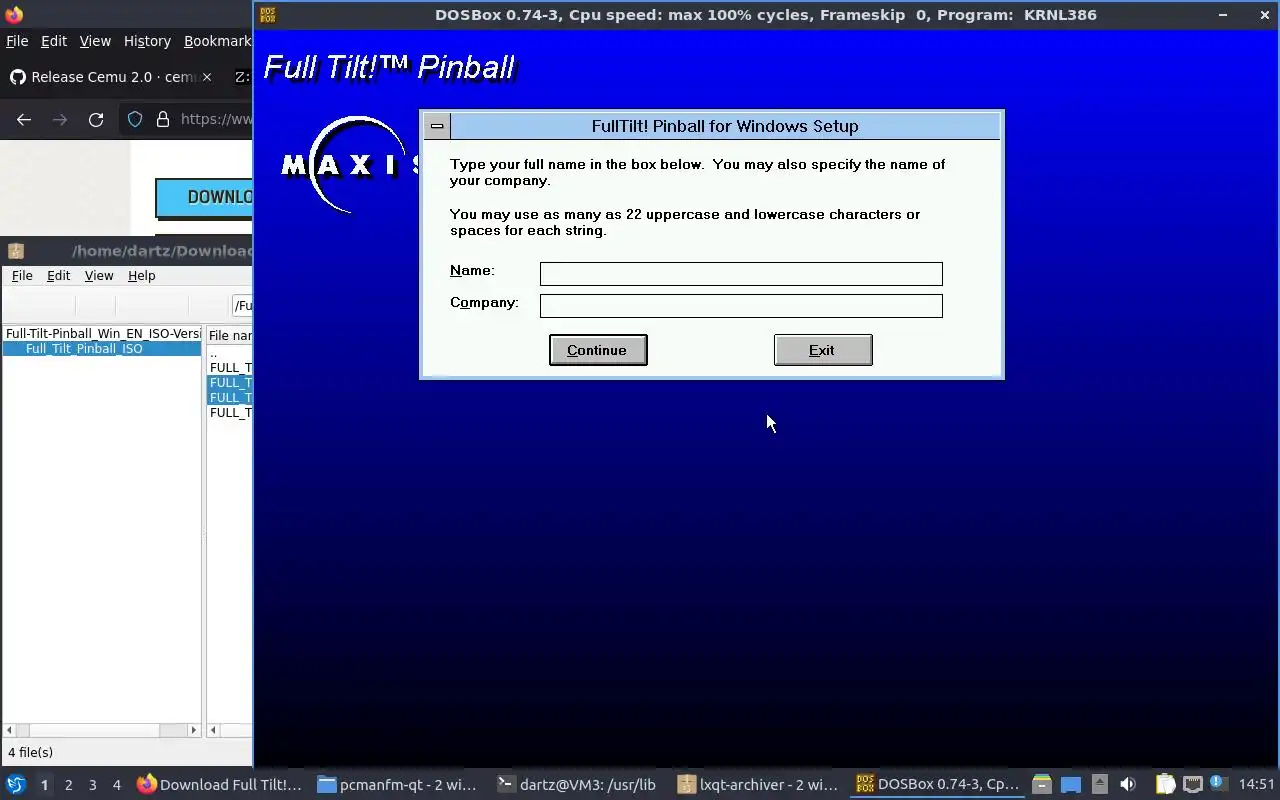Click the tree pane horizontal scrollbar track
Image resolution: width=1280 pixels, height=800 pixels.
(x=102, y=730)
